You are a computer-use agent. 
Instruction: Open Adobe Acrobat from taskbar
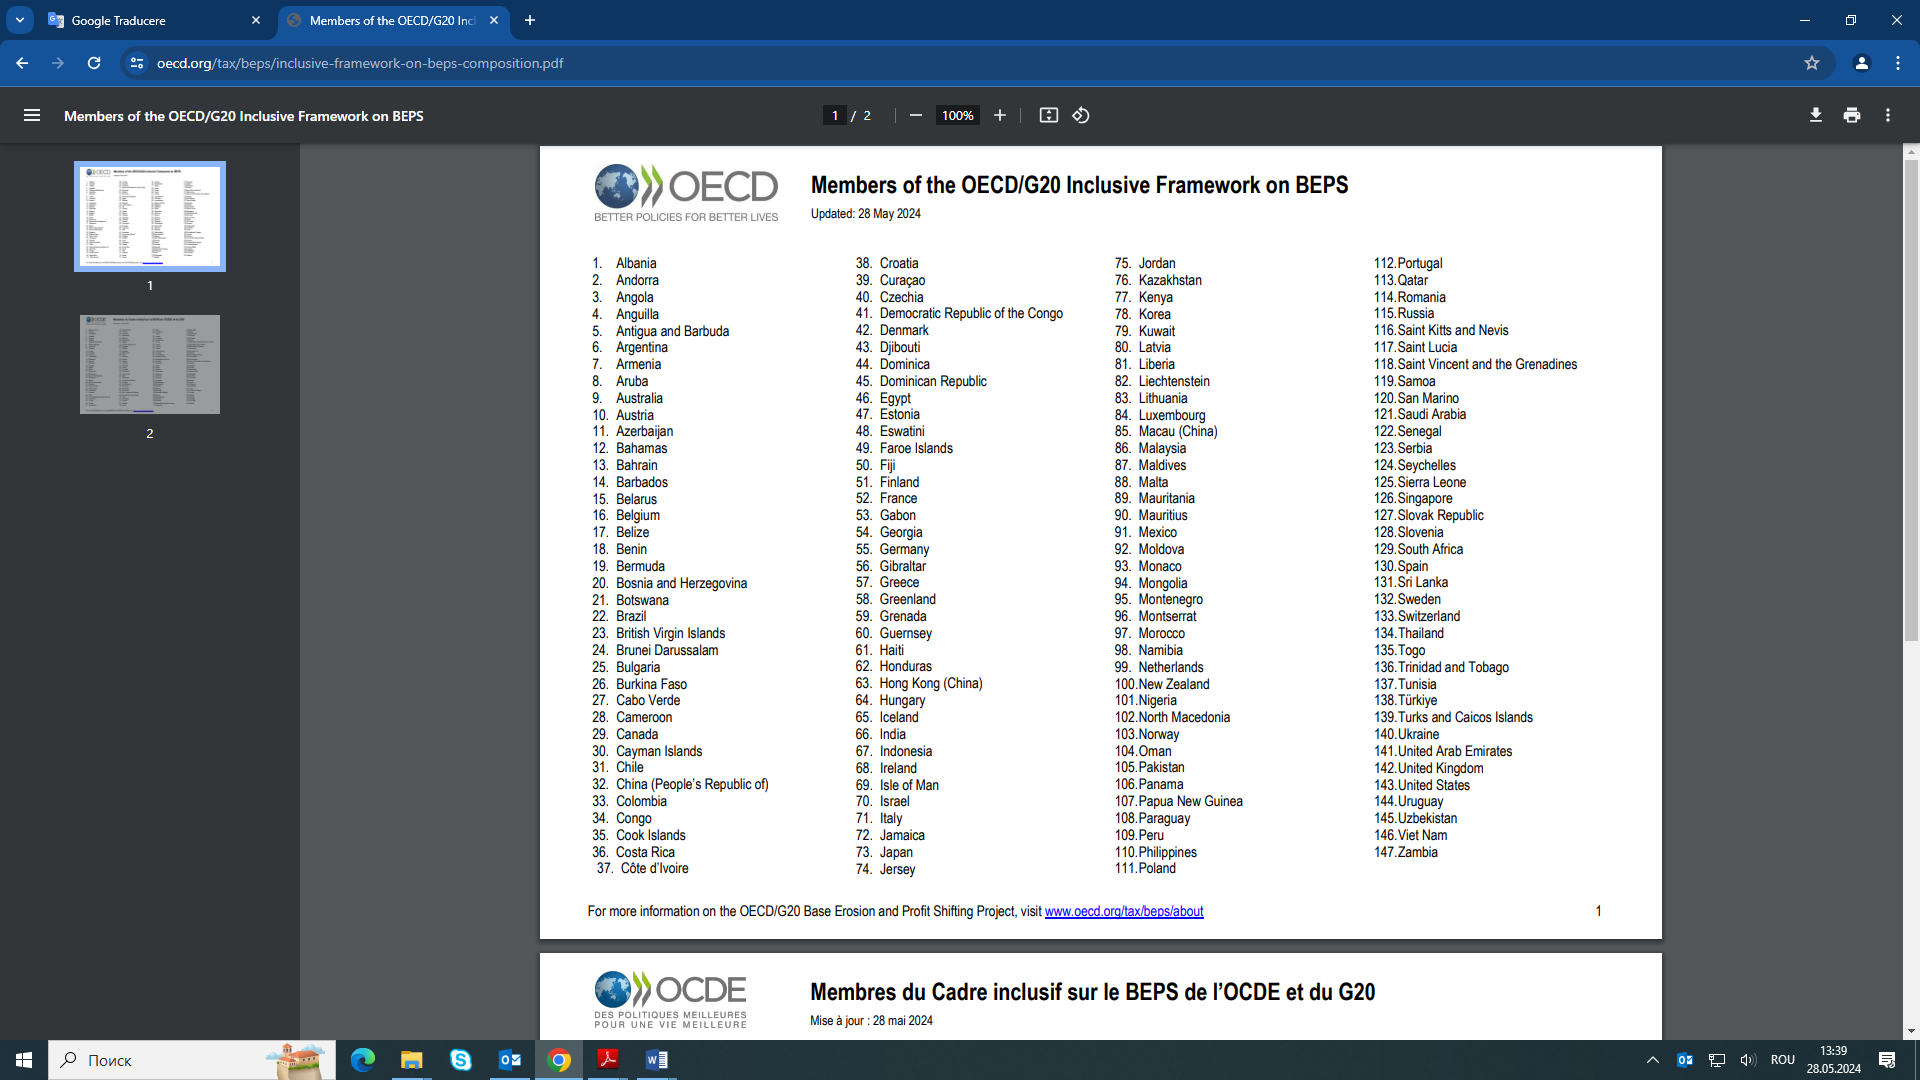point(607,1060)
